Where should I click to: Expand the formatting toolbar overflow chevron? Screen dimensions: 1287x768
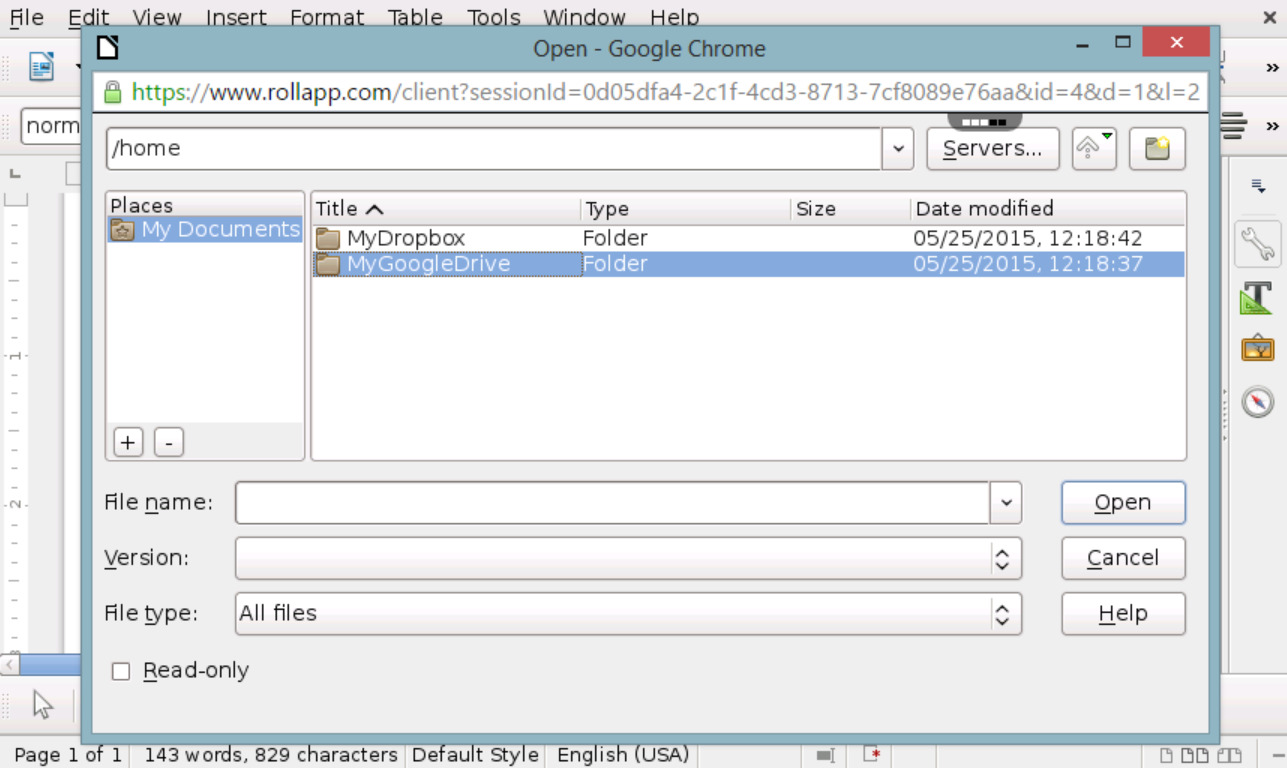1272,126
